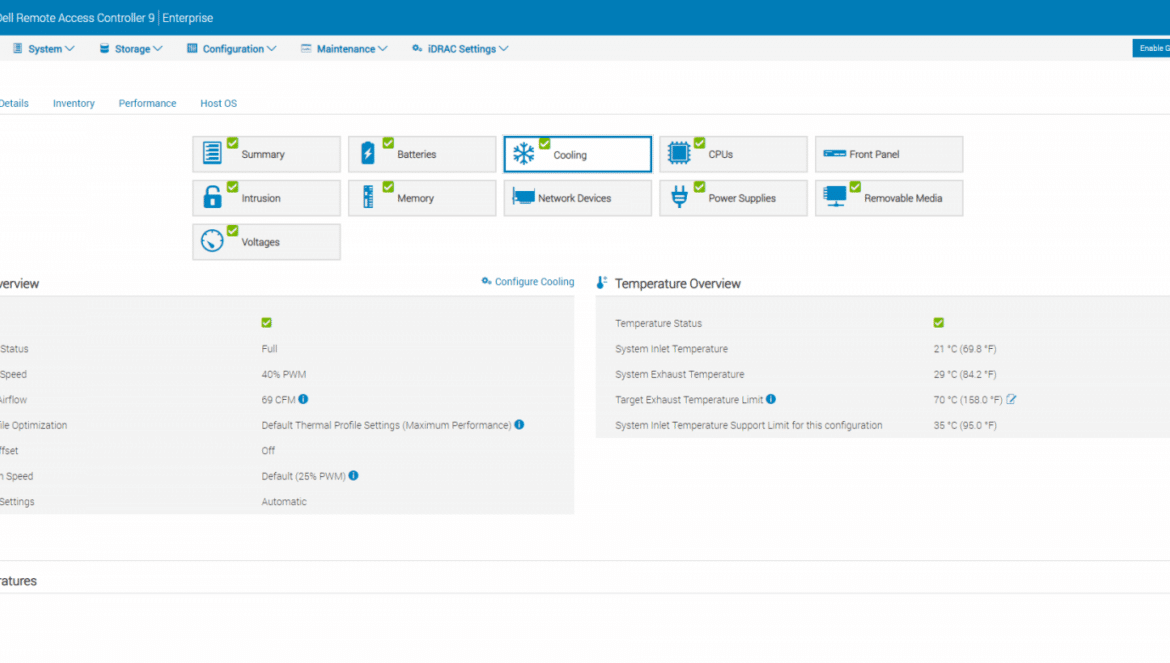Click the Front Panel device icon

pos(834,154)
